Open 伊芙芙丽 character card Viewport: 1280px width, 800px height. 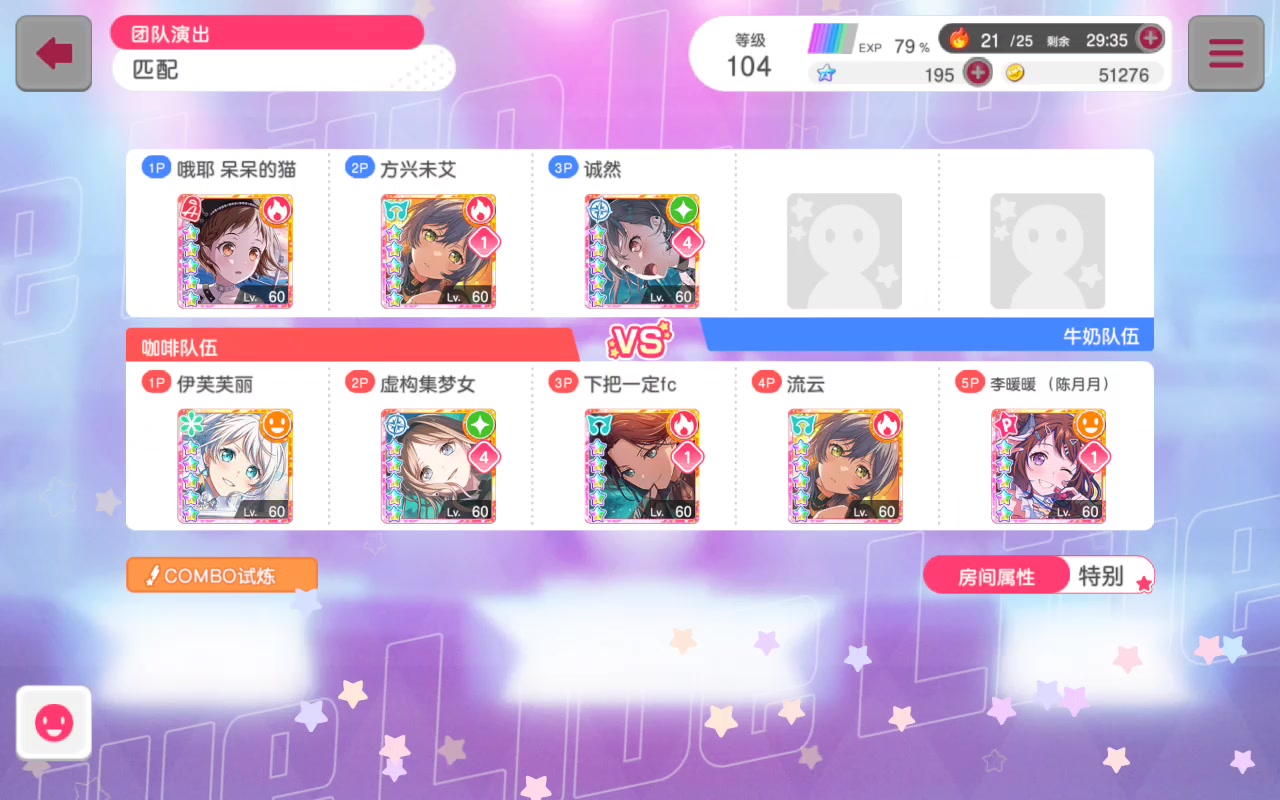pyautogui.click(x=235, y=466)
